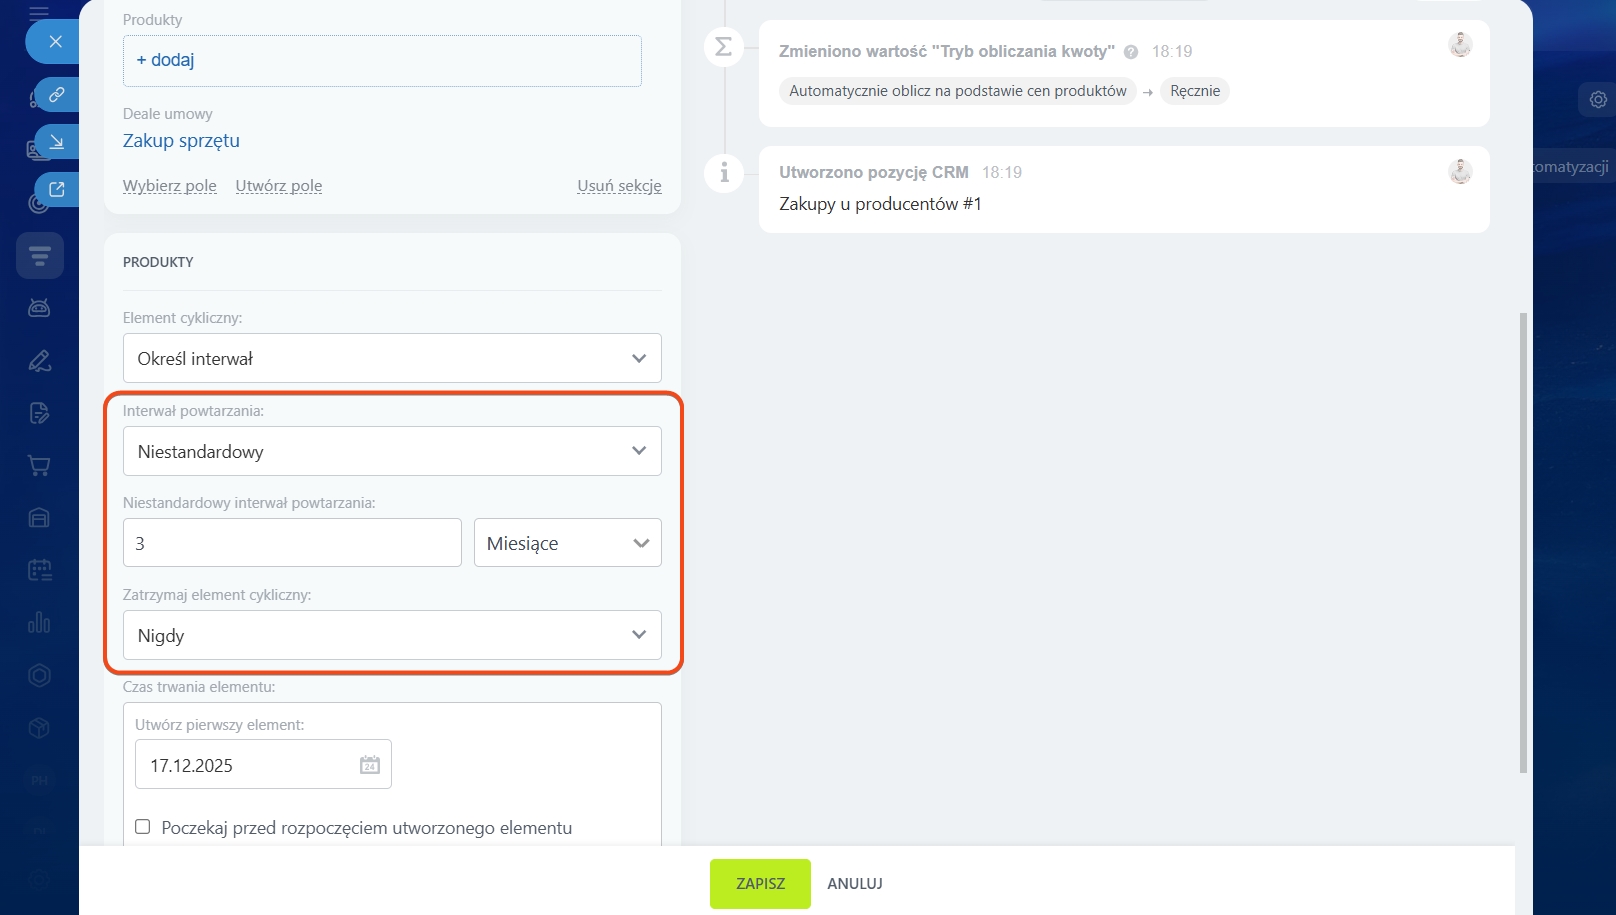
Task: Click the ZAPISZ button
Action: 760,884
